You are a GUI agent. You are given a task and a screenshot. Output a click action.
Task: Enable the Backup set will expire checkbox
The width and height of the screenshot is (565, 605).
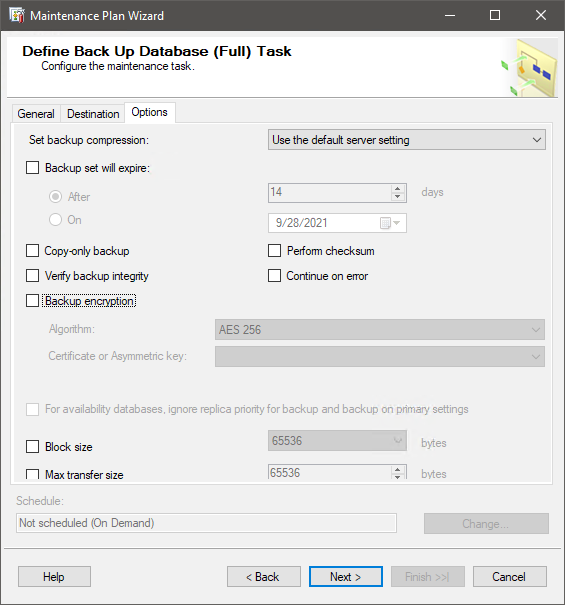32,168
